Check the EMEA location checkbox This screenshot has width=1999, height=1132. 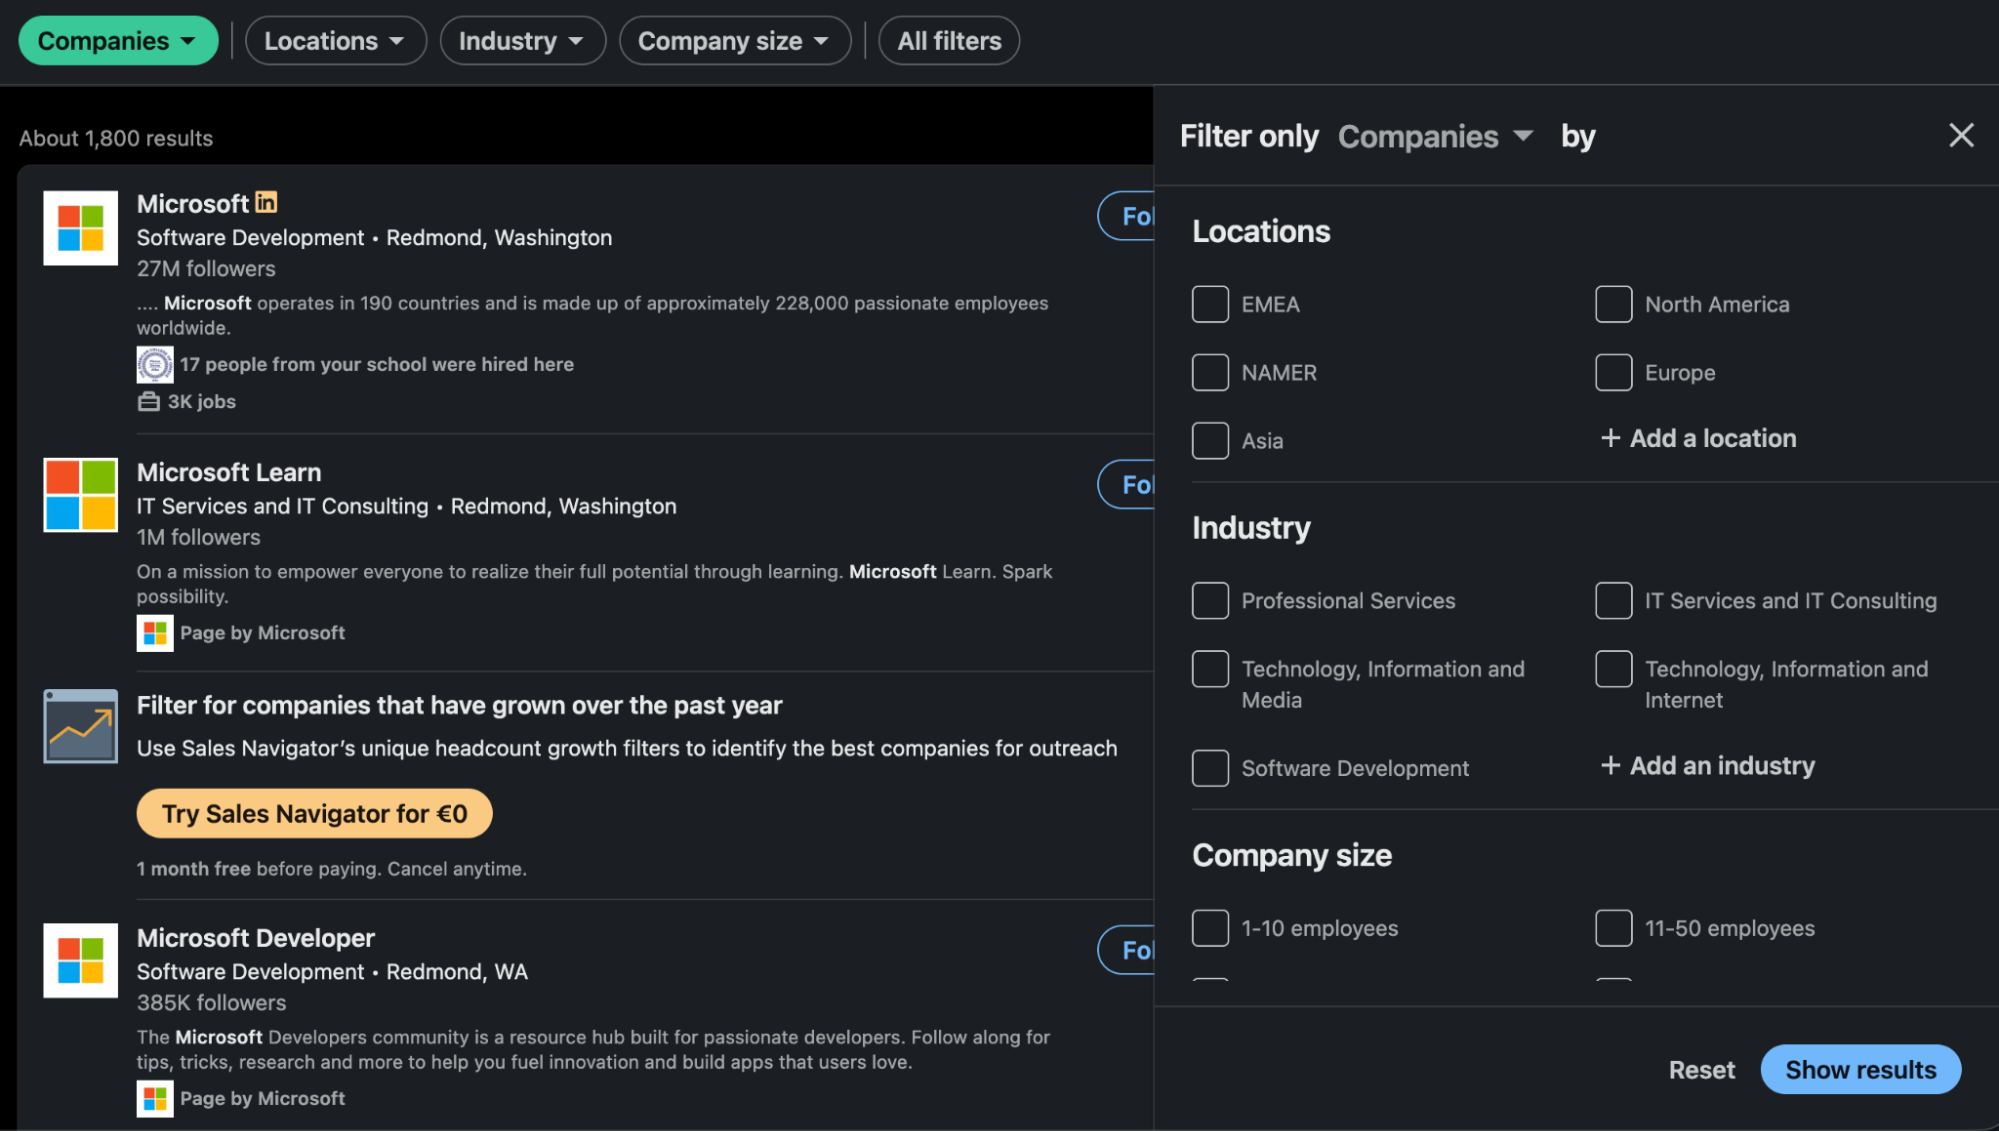point(1210,304)
